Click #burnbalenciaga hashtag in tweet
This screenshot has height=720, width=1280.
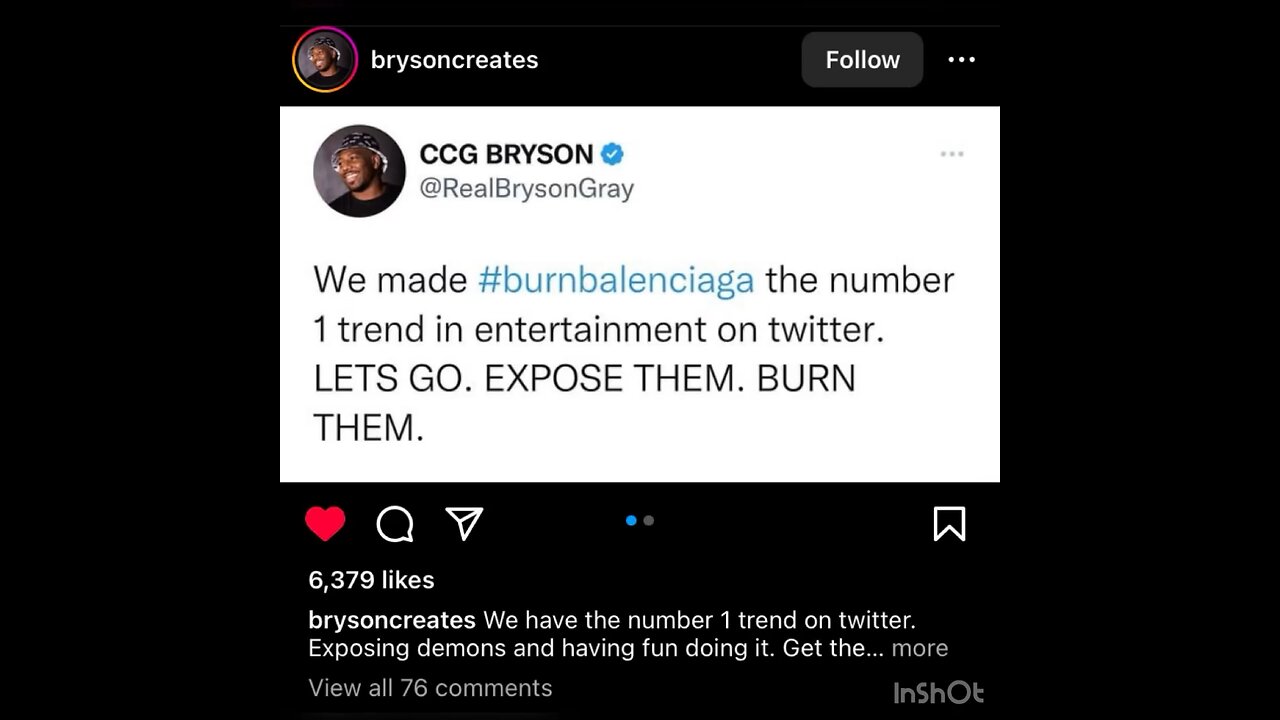(x=616, y=280)
